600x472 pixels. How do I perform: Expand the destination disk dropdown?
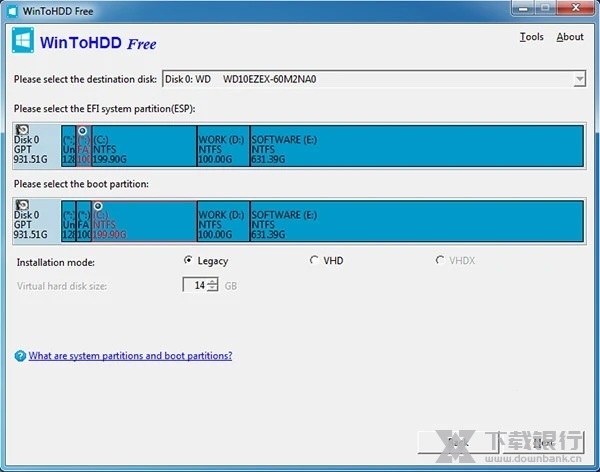579,79
